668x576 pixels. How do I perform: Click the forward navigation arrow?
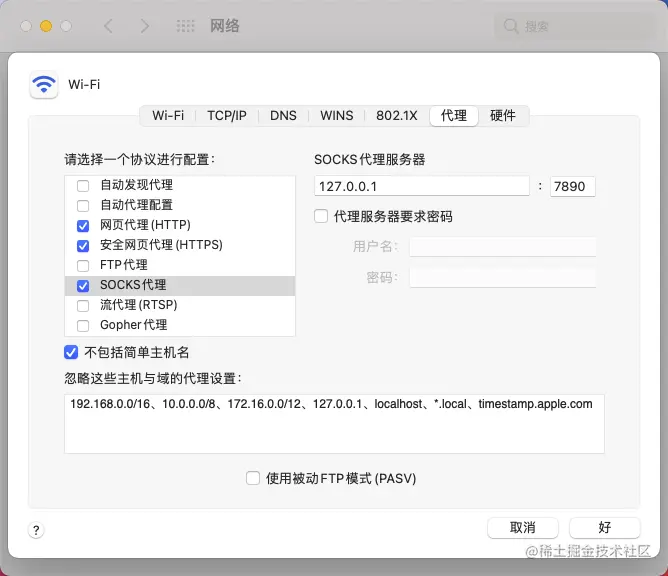tap(145, 26)
